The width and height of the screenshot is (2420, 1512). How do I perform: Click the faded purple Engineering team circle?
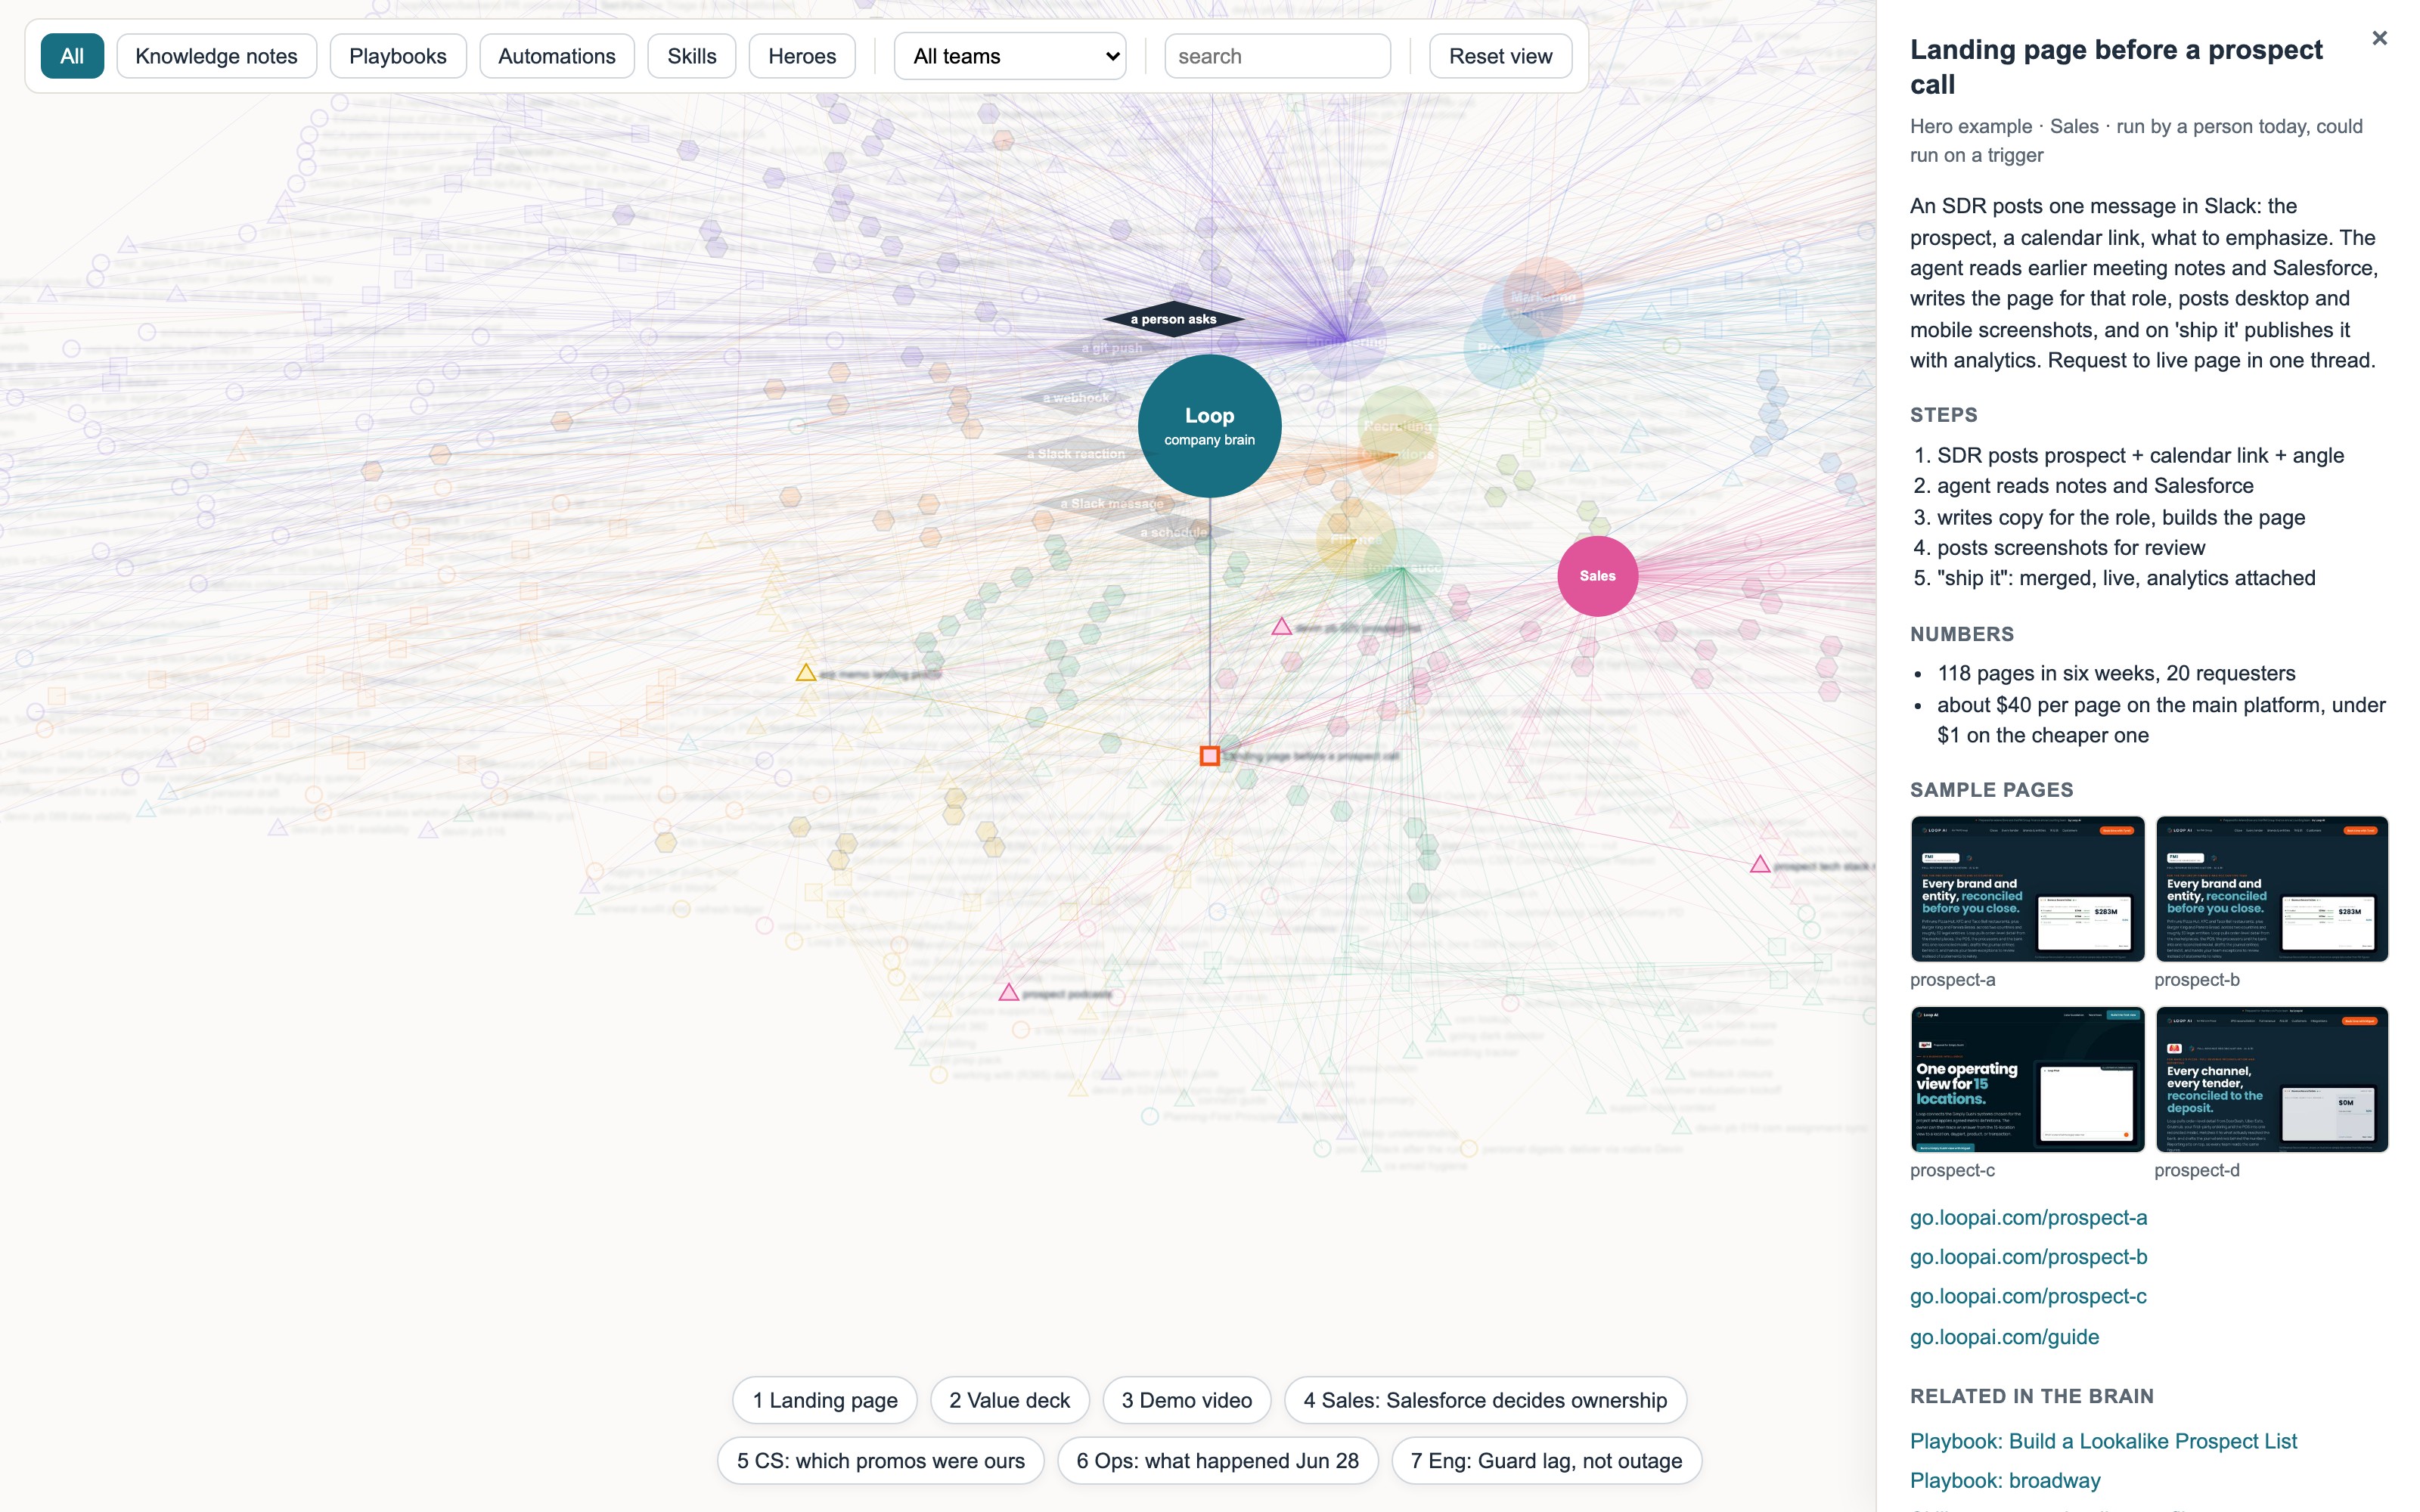[x=1346, y=341]
